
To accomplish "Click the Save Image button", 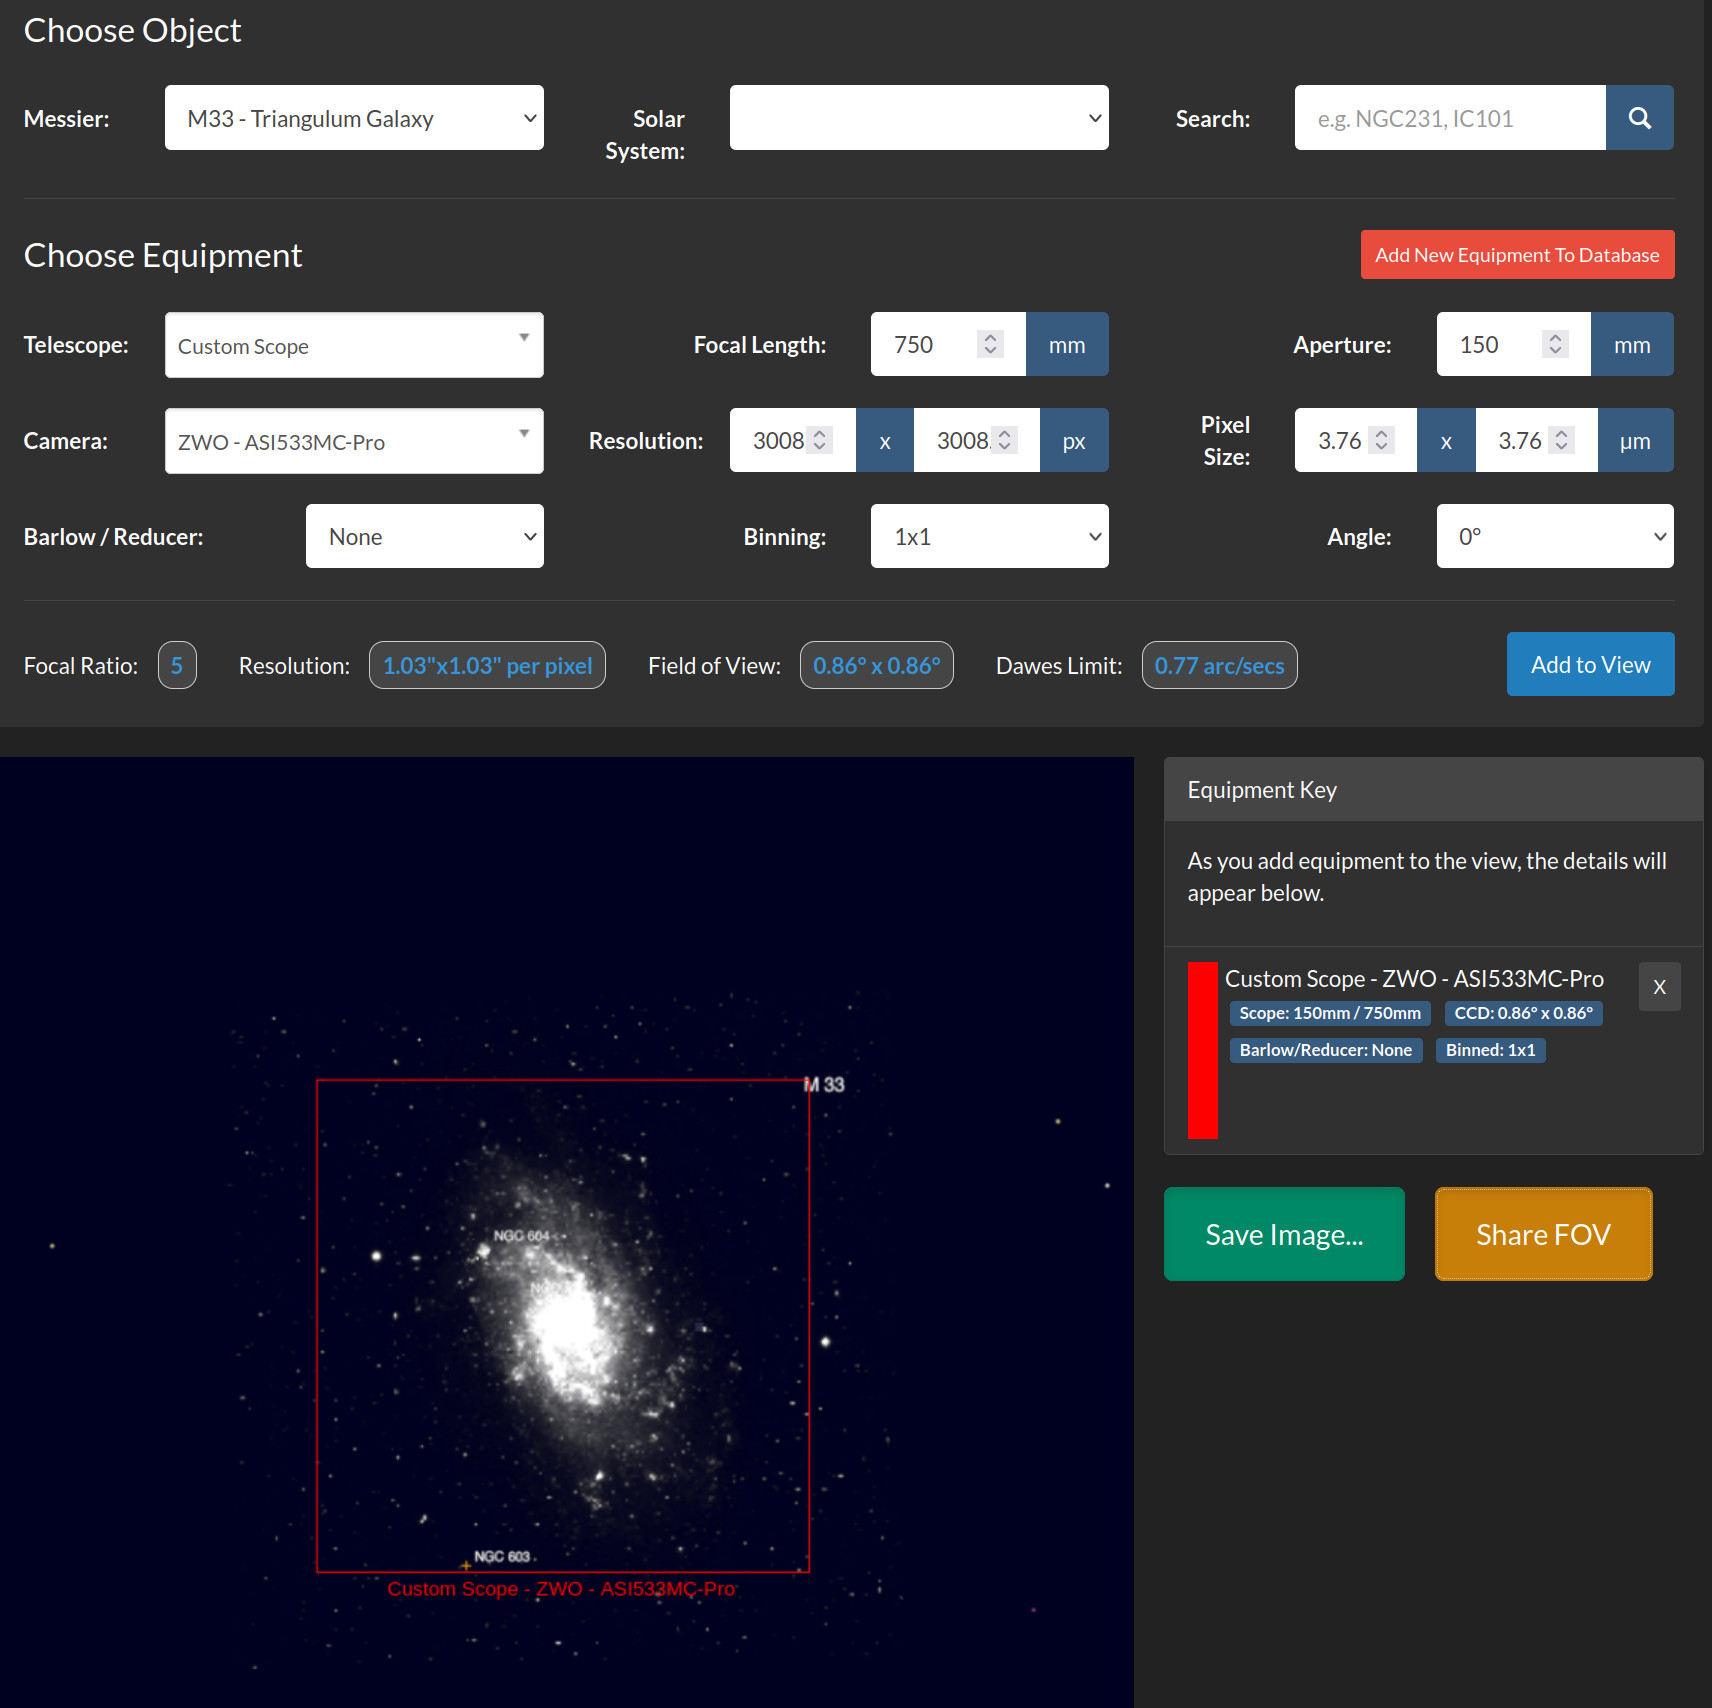I will click(1284, 1234).
